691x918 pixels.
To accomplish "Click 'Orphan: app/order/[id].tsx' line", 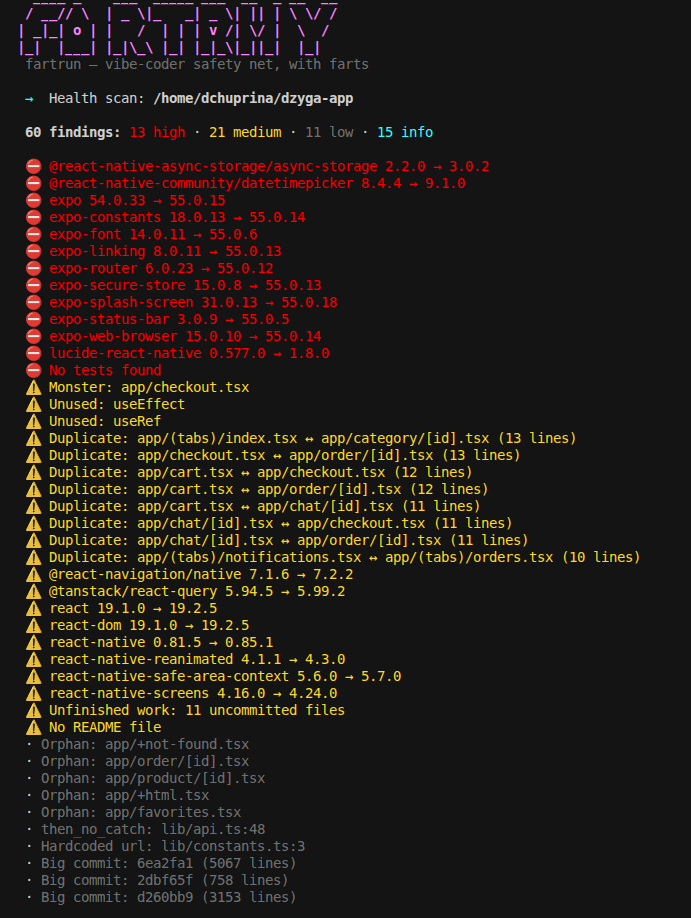I will 145,761.
